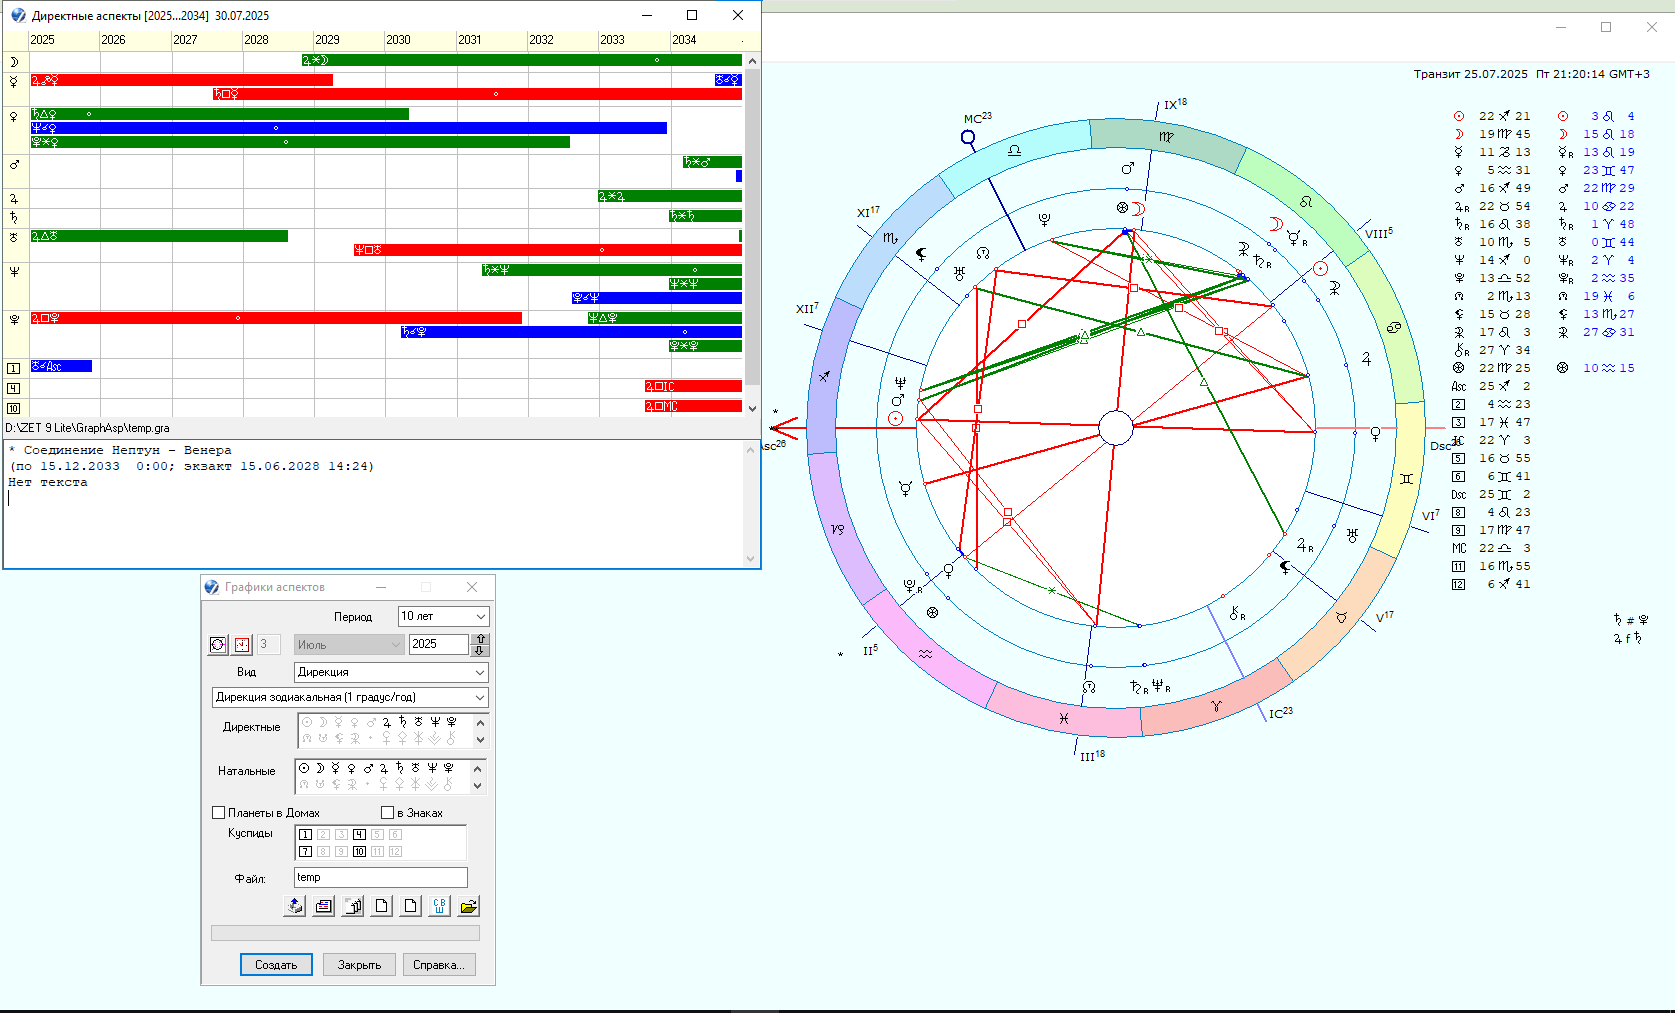This screenshot has height=1013, width=1675.
Task: Click the Создать button
Action: point(276,965)
